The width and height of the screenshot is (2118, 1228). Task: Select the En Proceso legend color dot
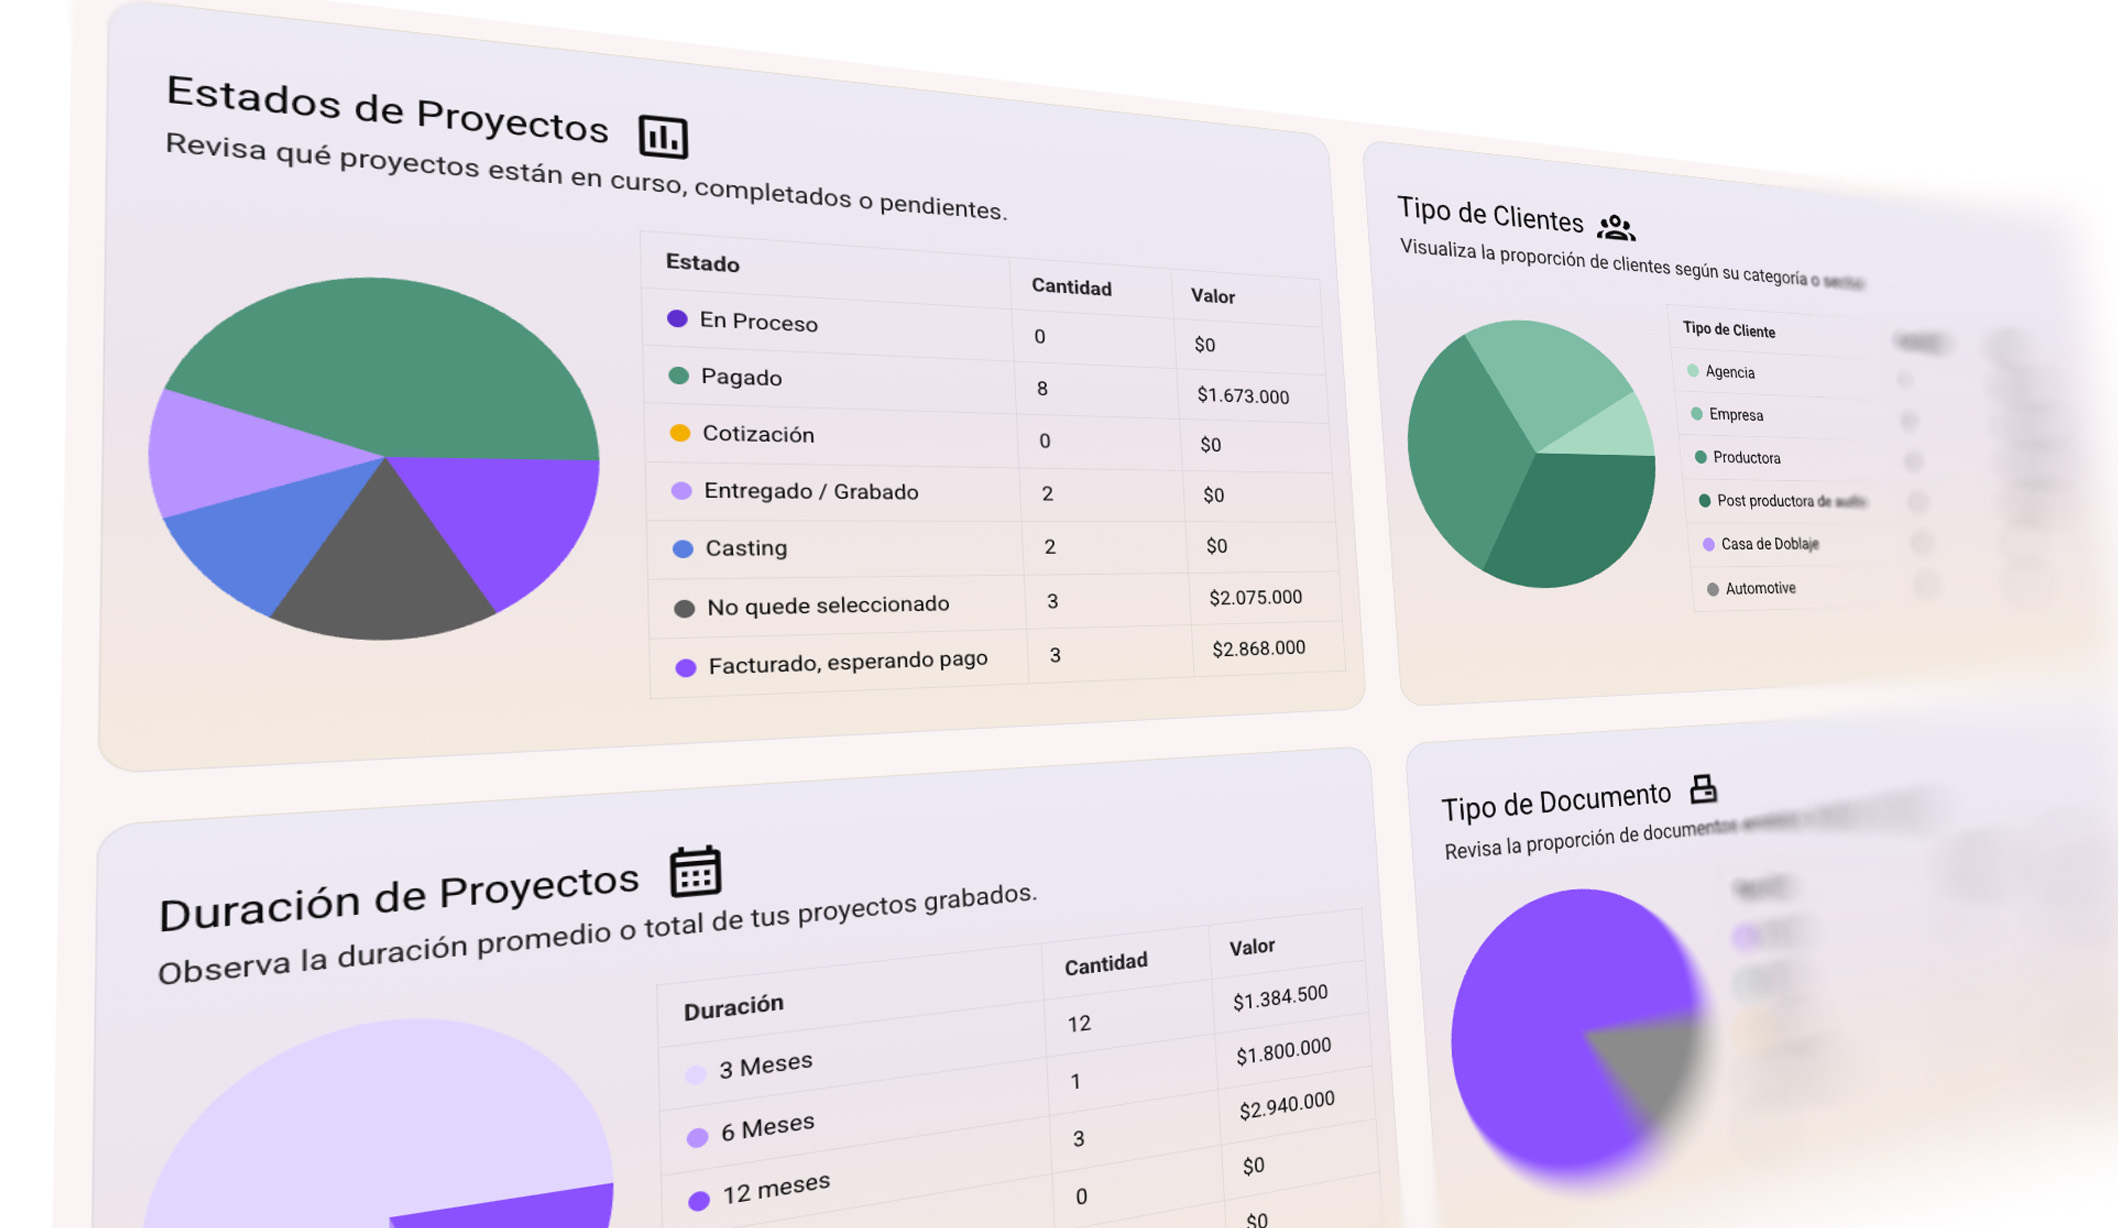coord(677,318)
